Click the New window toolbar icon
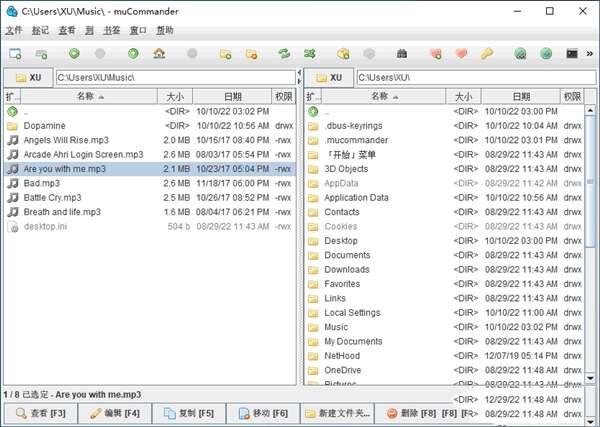This screenshot has width=600, height=427. [x=15, y=53]
